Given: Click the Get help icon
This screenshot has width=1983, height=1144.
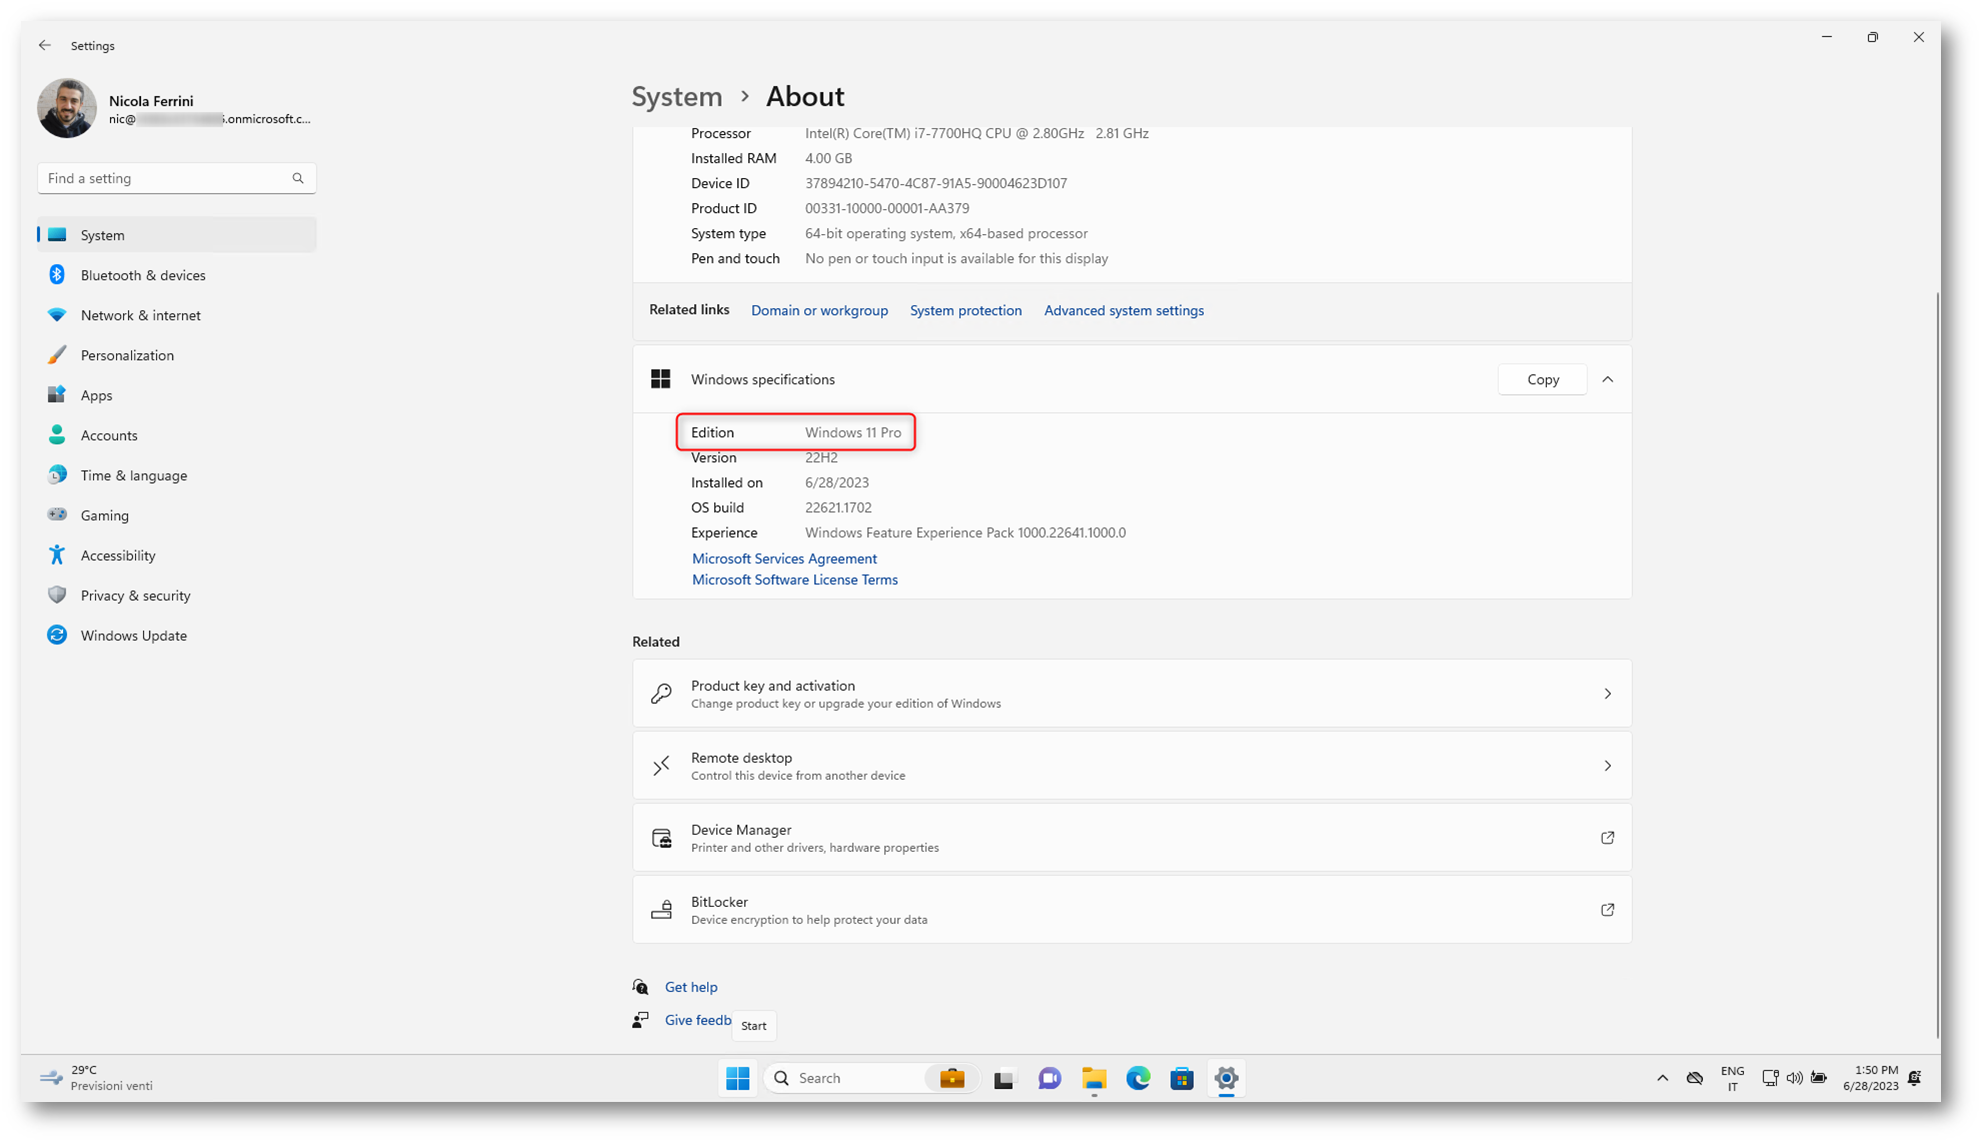Looking at the screenshot, I should [x=640, y=987].
